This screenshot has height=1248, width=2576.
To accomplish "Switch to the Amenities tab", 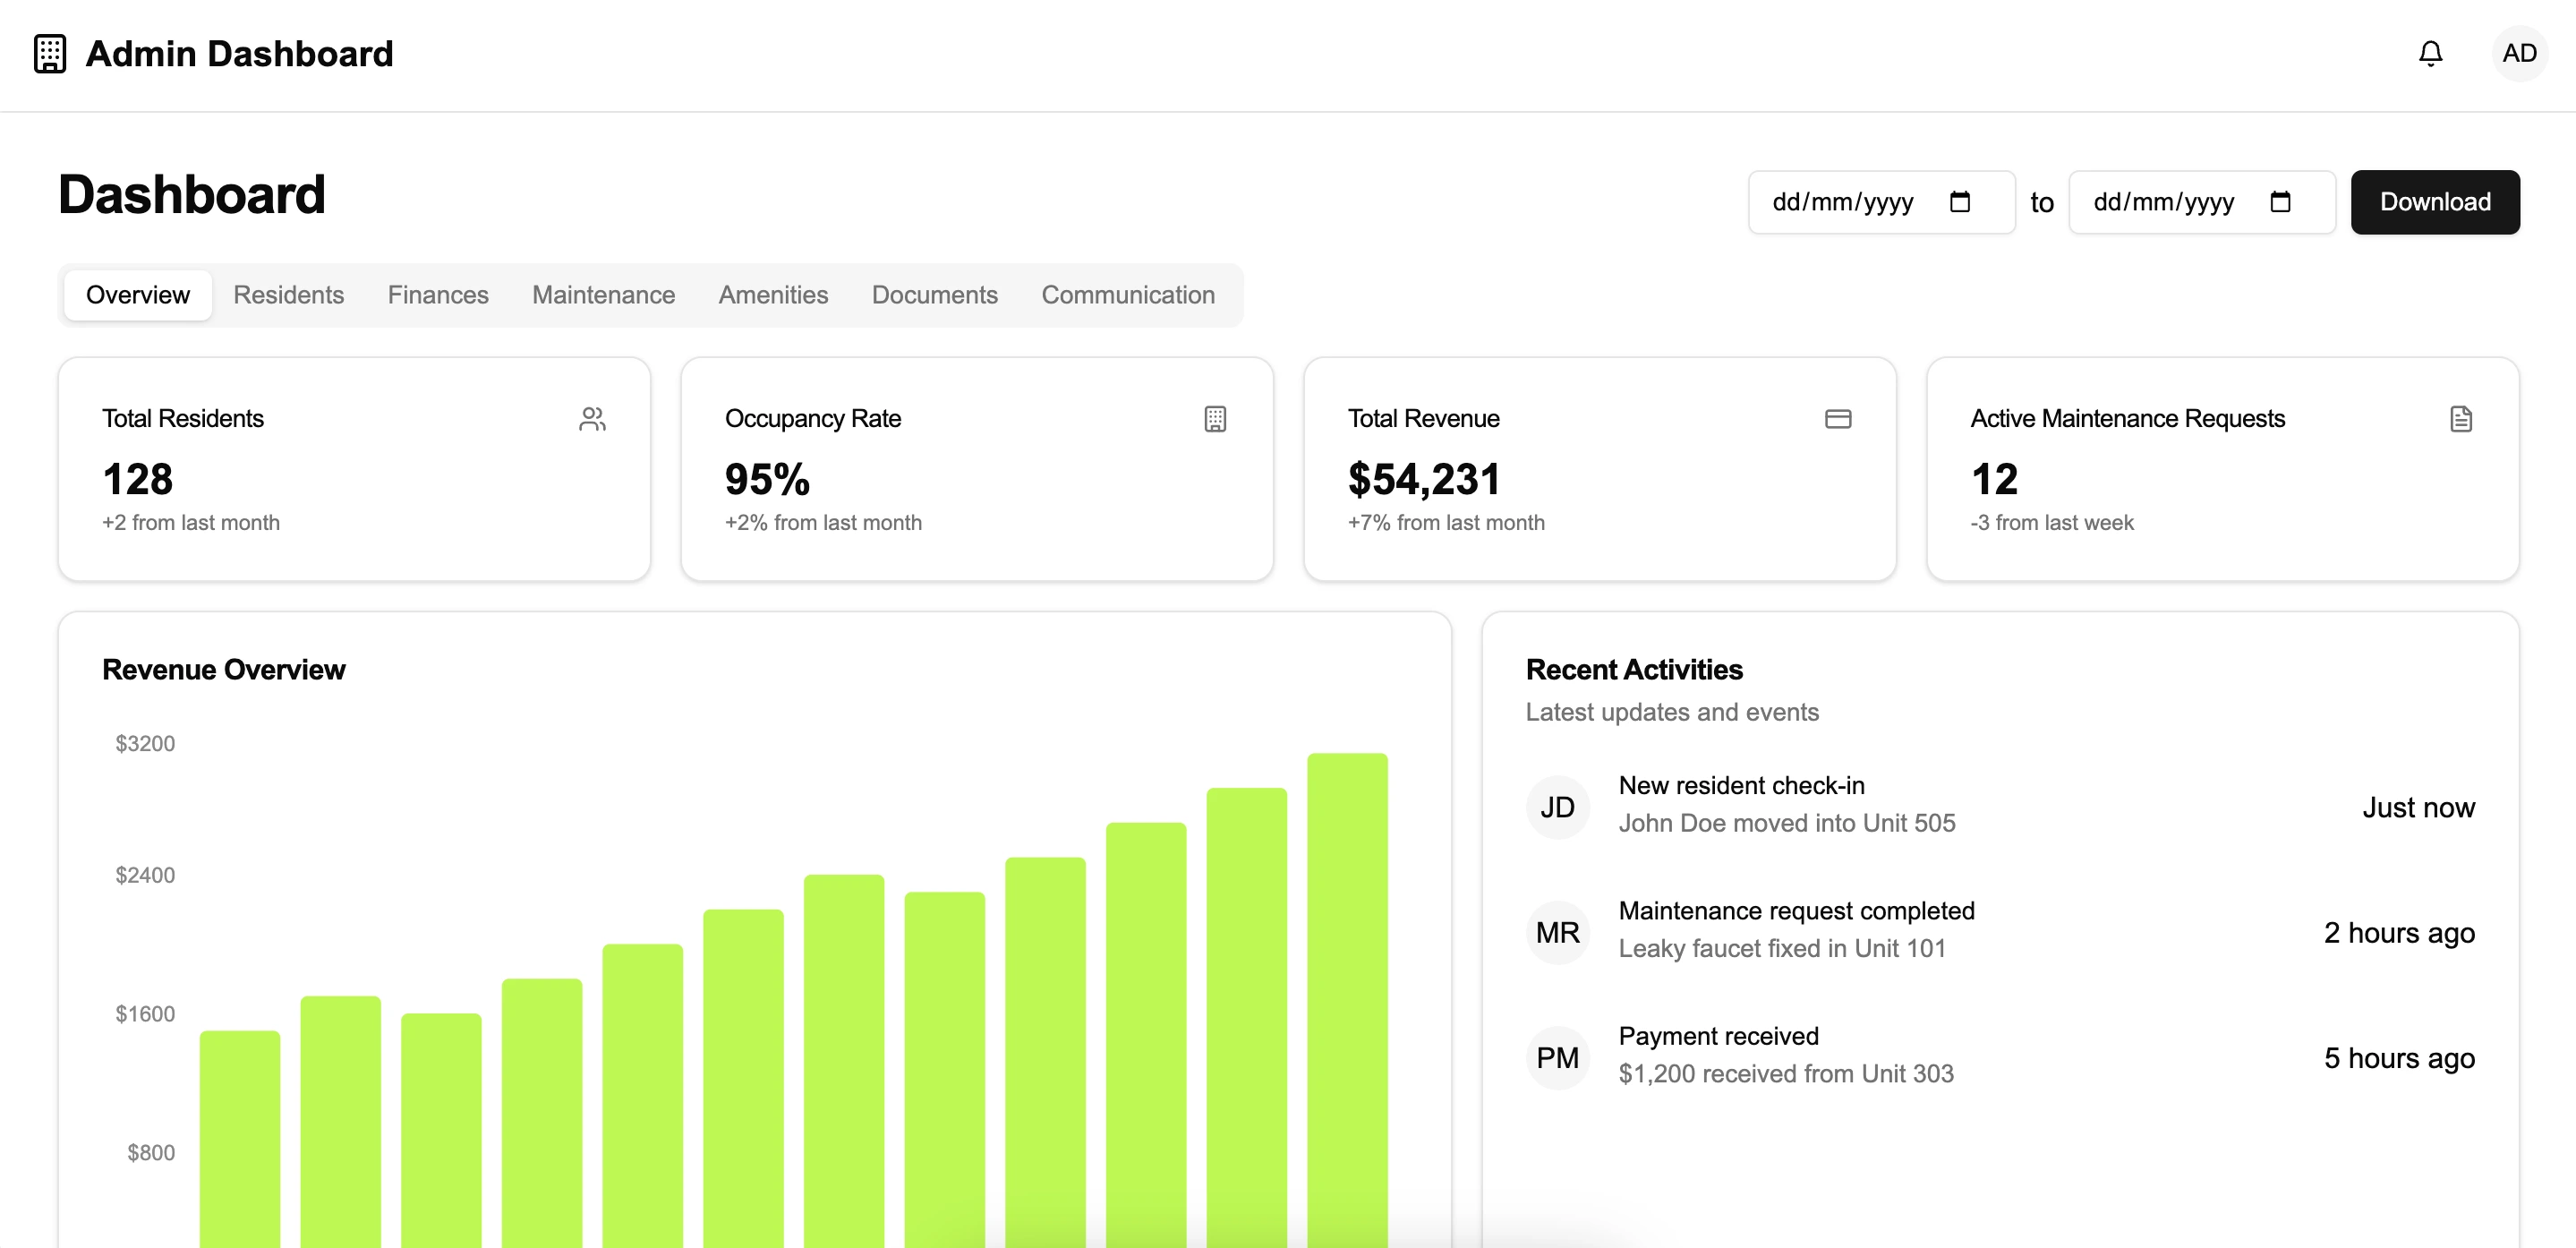I will pyautogui.click(x=773, y=295).
